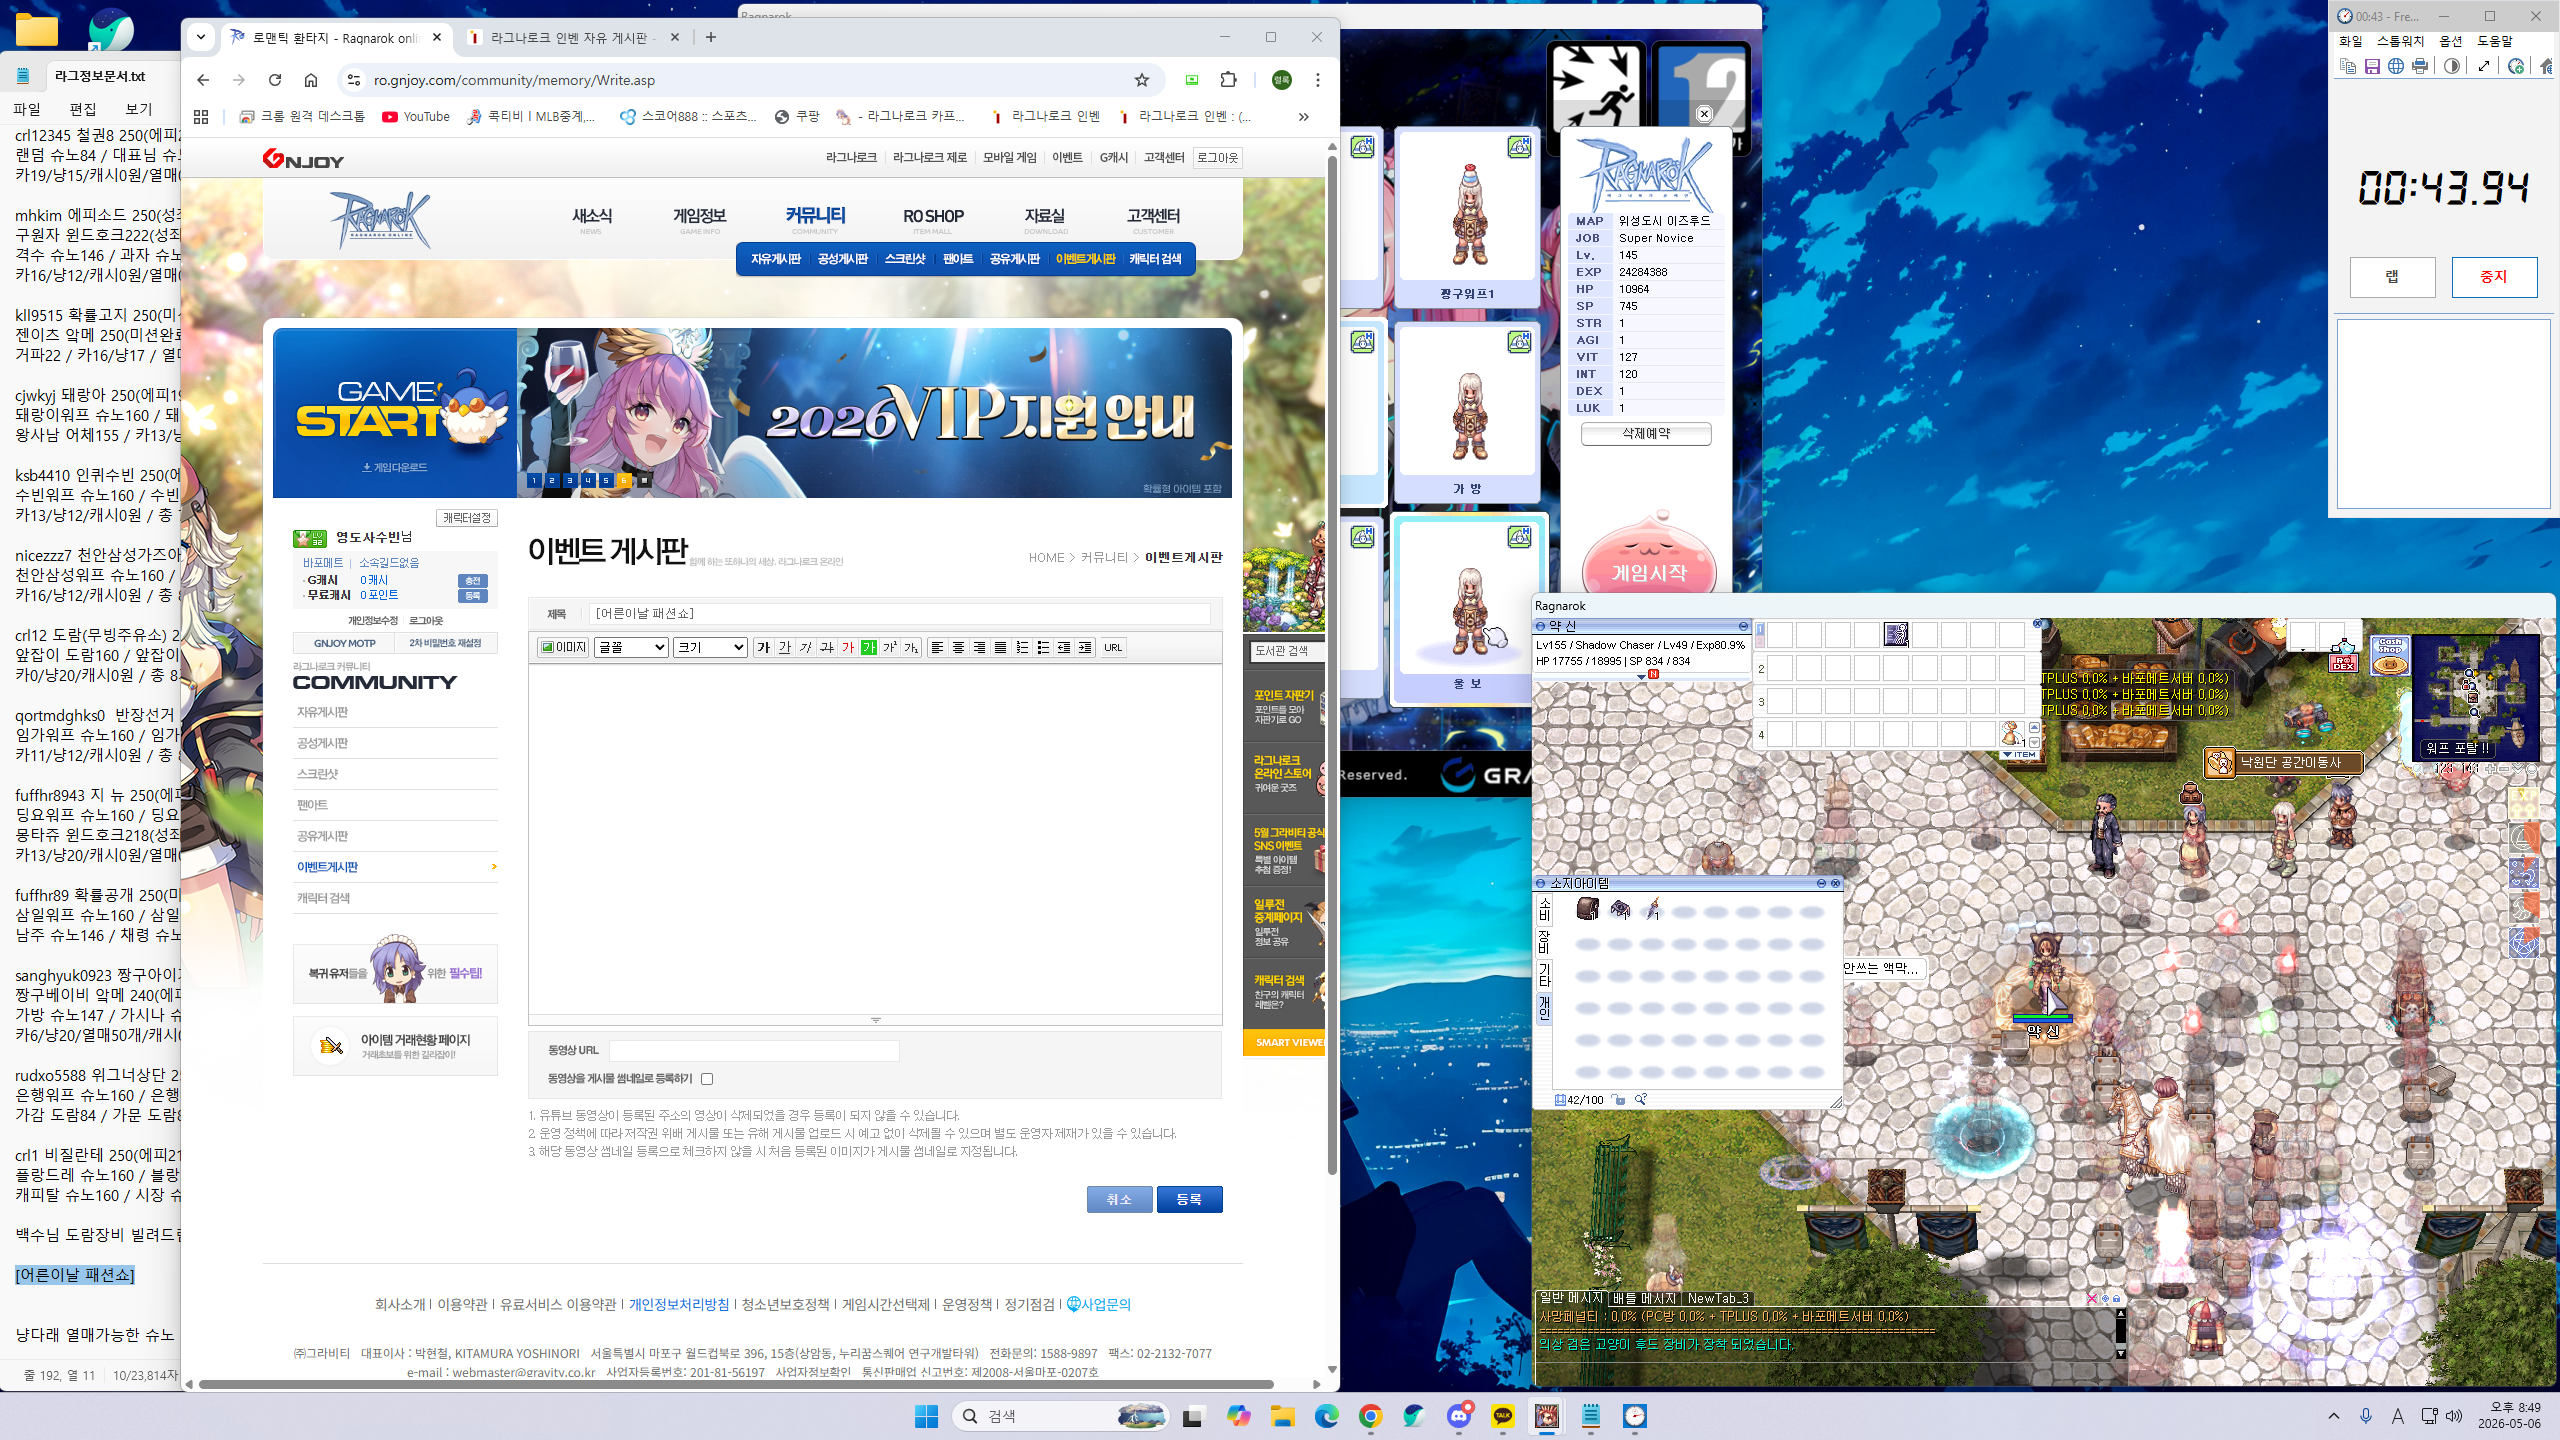Click the Windows Start button

927,1416
